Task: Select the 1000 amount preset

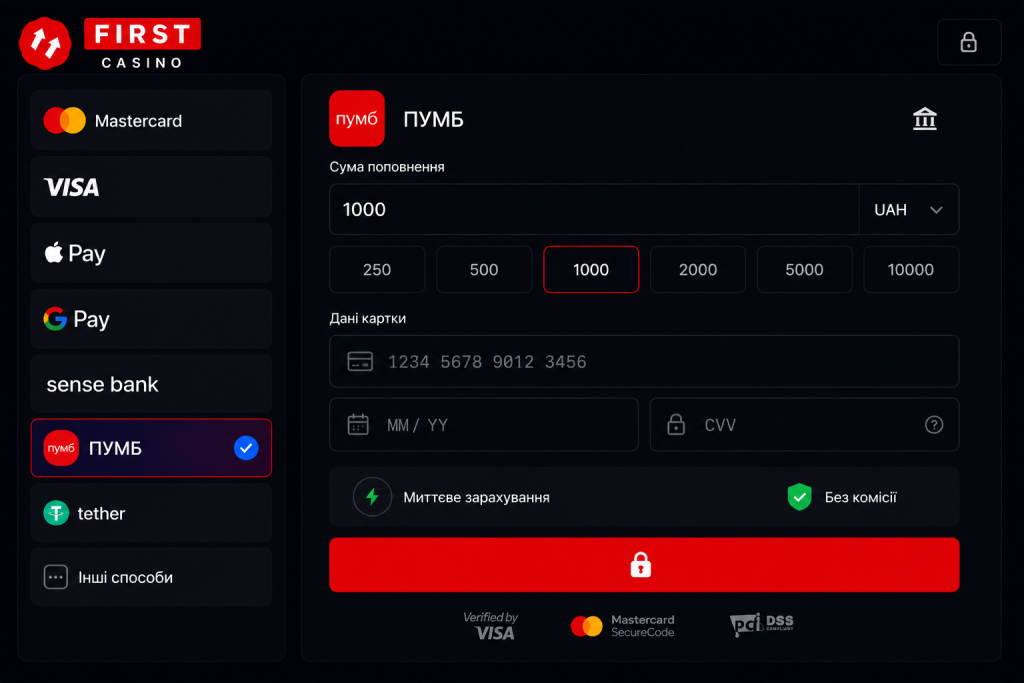Action: pos(591,269)
